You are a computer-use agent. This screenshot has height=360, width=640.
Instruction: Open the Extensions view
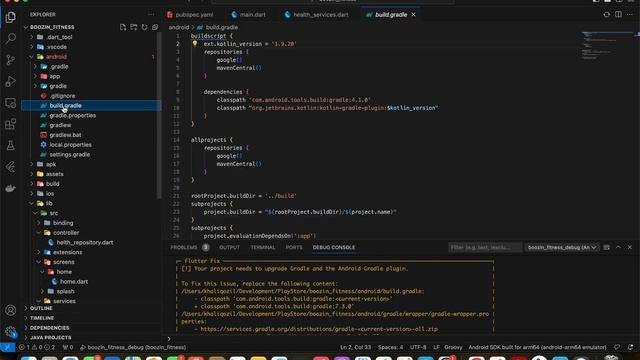tap(11, 124)
